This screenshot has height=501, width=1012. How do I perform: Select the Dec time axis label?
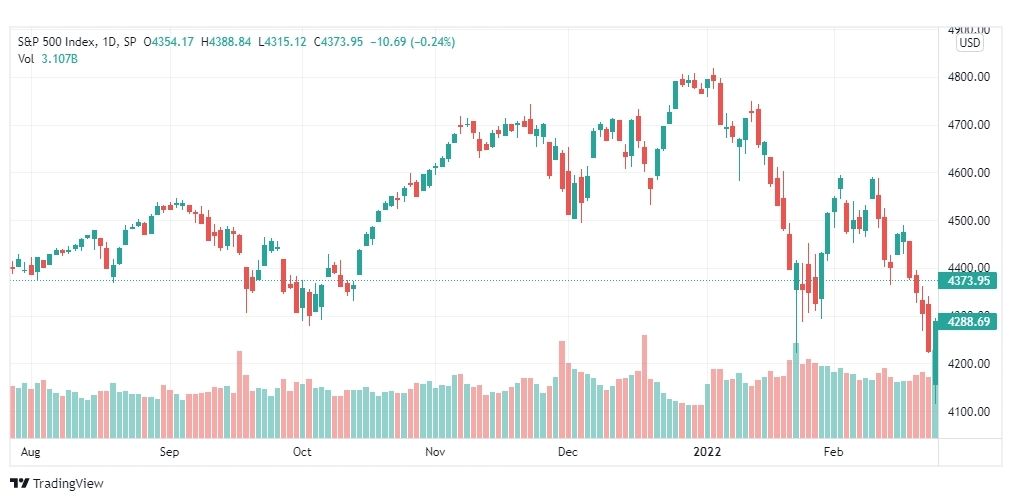pyautogui.click(x=568, y=452)
